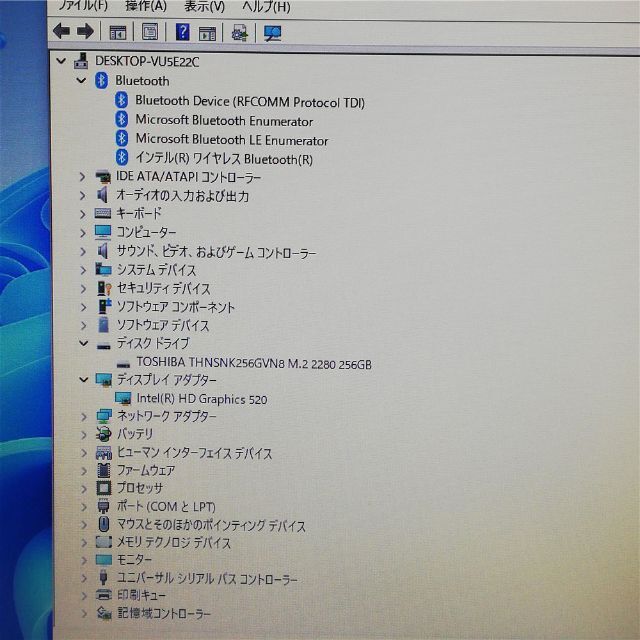Viewport: 640px width, 640px height.
Task: Collapse the ディスプレイ アダプター category
Action: coord(84,380)
